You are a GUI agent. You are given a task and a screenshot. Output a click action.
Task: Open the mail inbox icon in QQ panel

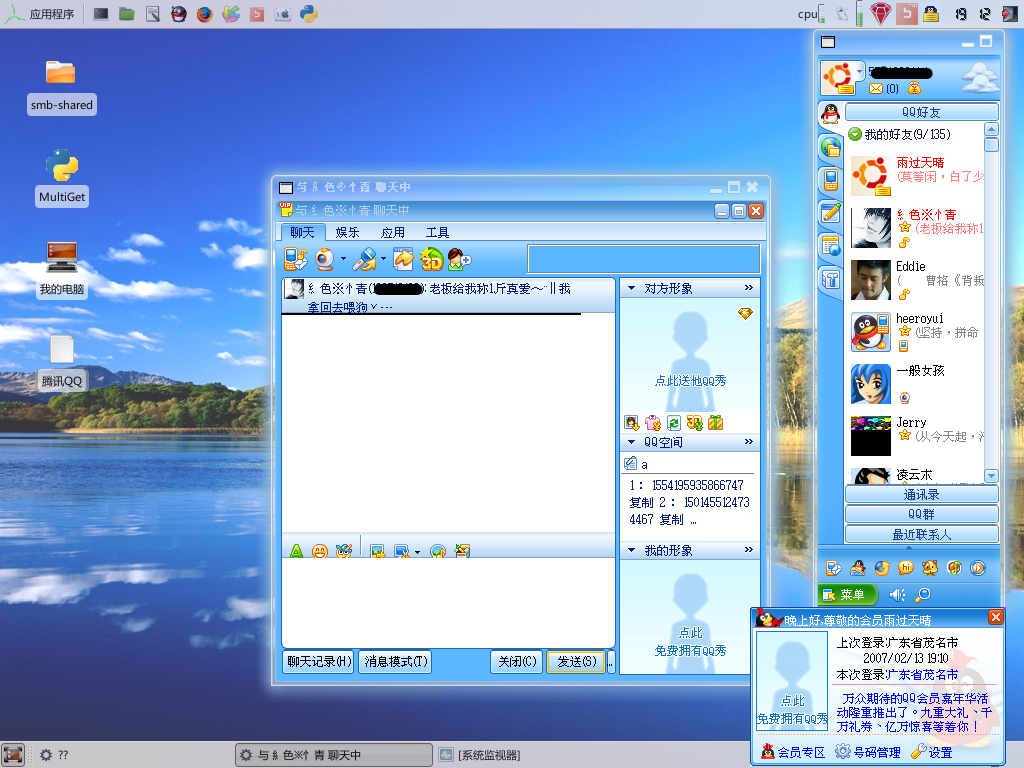(876, 88)
